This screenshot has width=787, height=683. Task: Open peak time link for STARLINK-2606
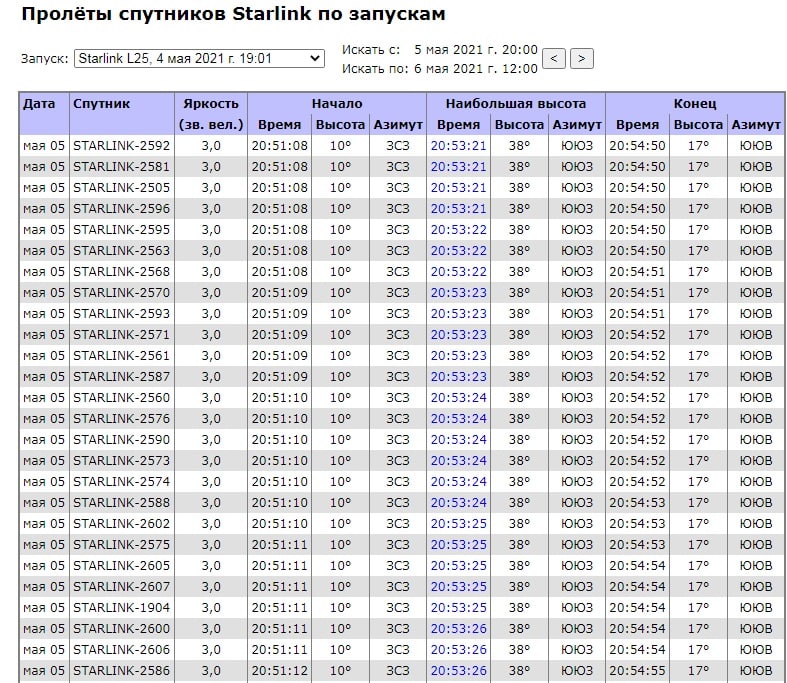(459, 650)
